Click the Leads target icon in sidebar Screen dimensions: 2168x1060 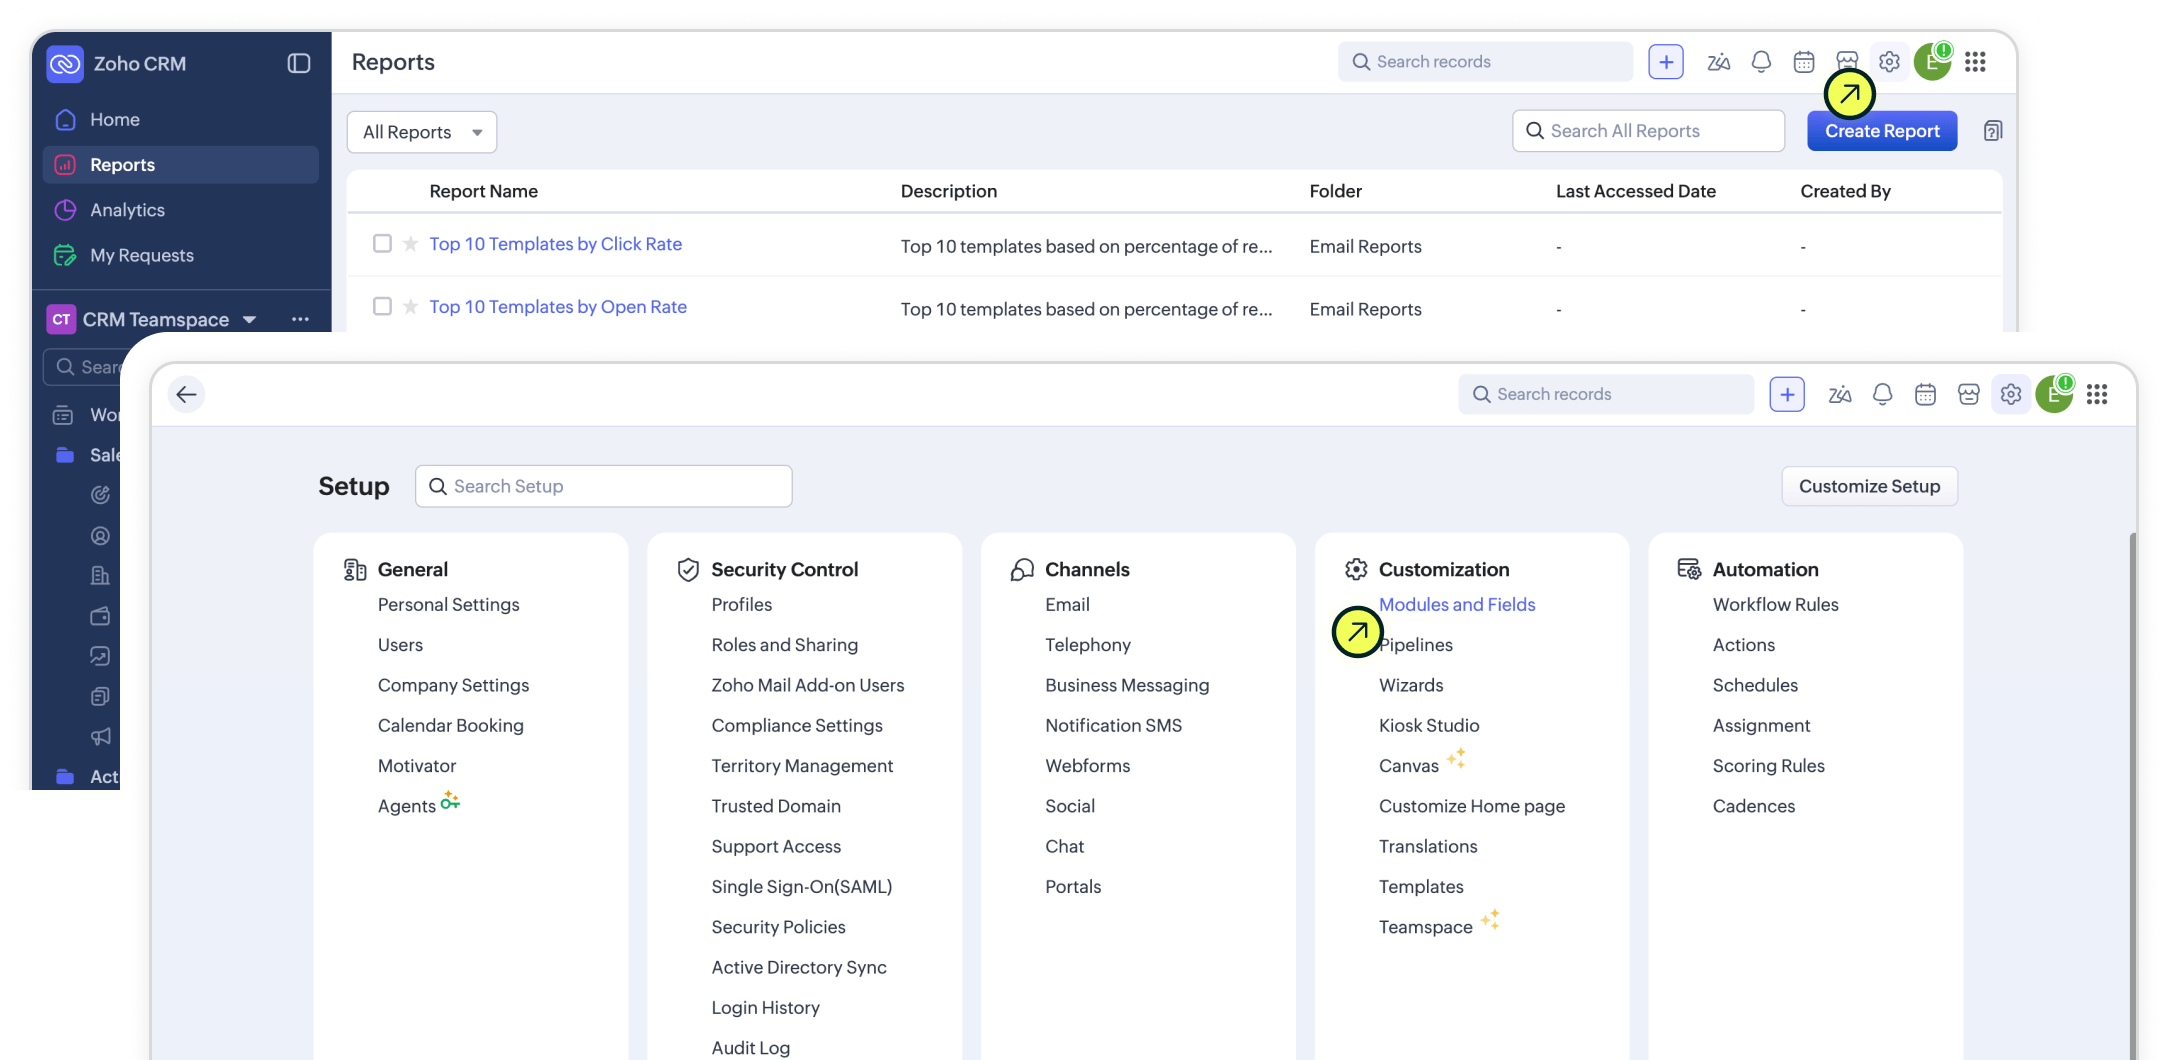[x=100, y=495]
